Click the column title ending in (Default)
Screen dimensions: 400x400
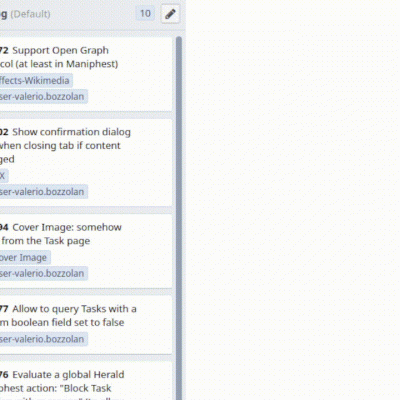[25, 14]
